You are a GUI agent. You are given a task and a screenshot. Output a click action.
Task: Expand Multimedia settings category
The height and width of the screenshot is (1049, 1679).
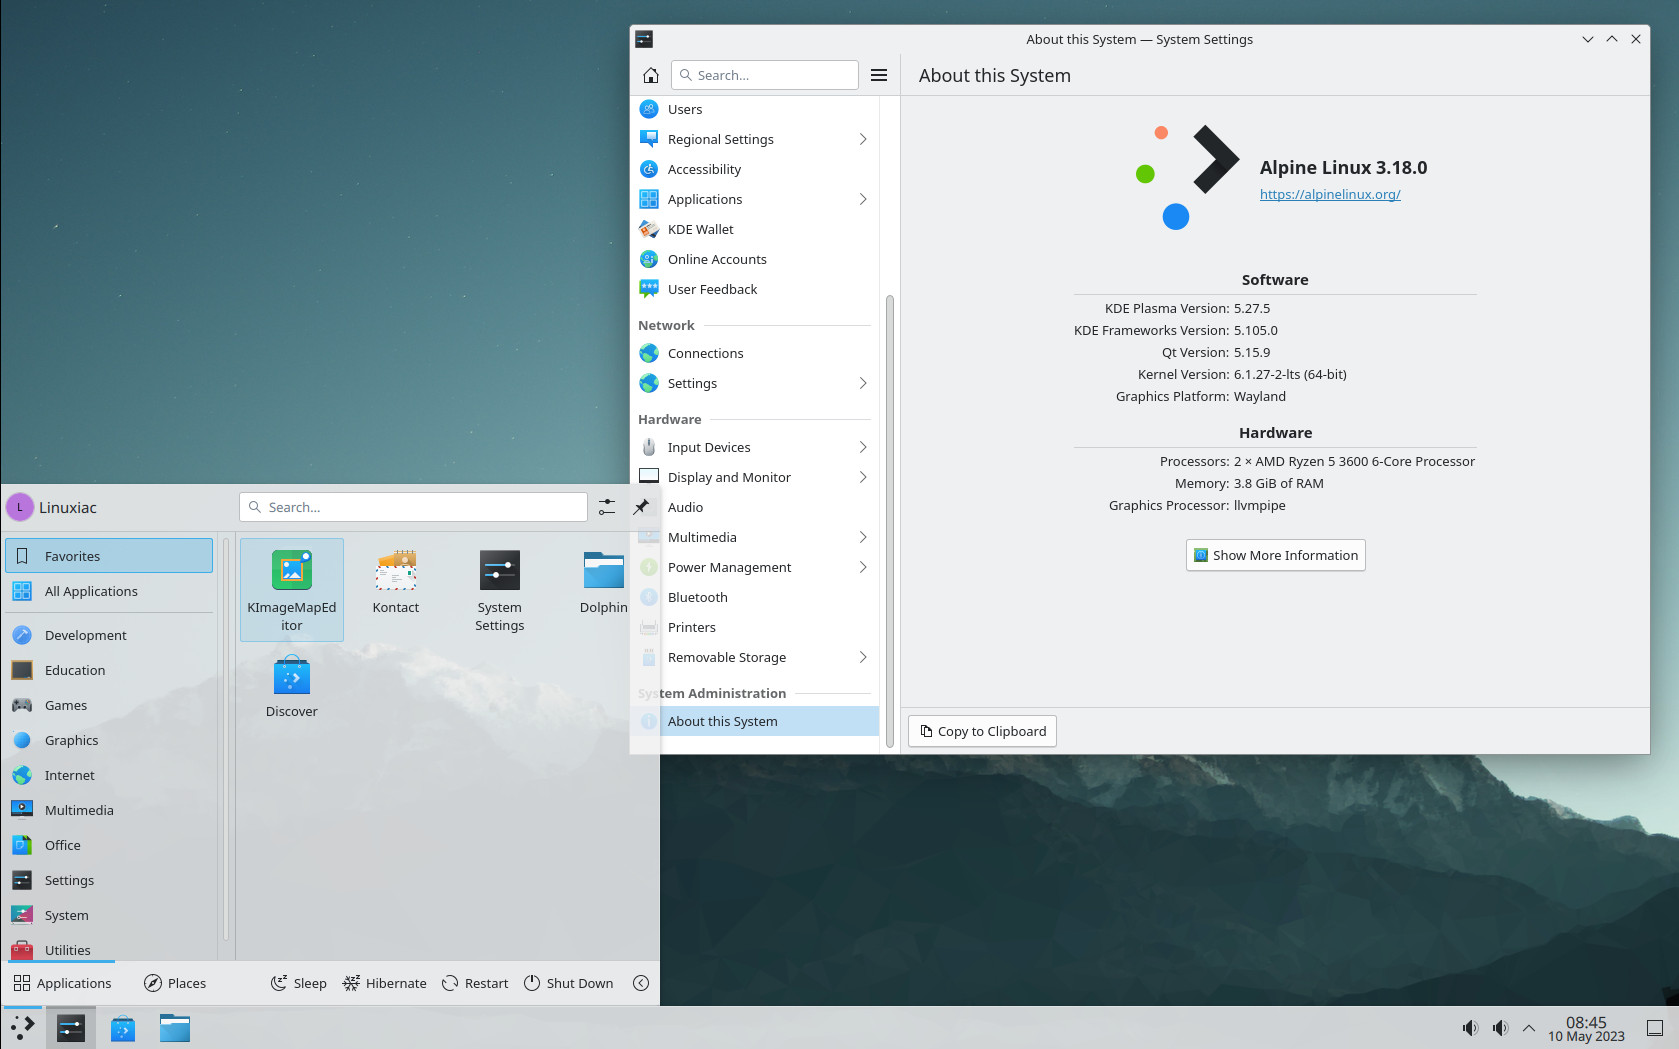click(x=755, y=537)
